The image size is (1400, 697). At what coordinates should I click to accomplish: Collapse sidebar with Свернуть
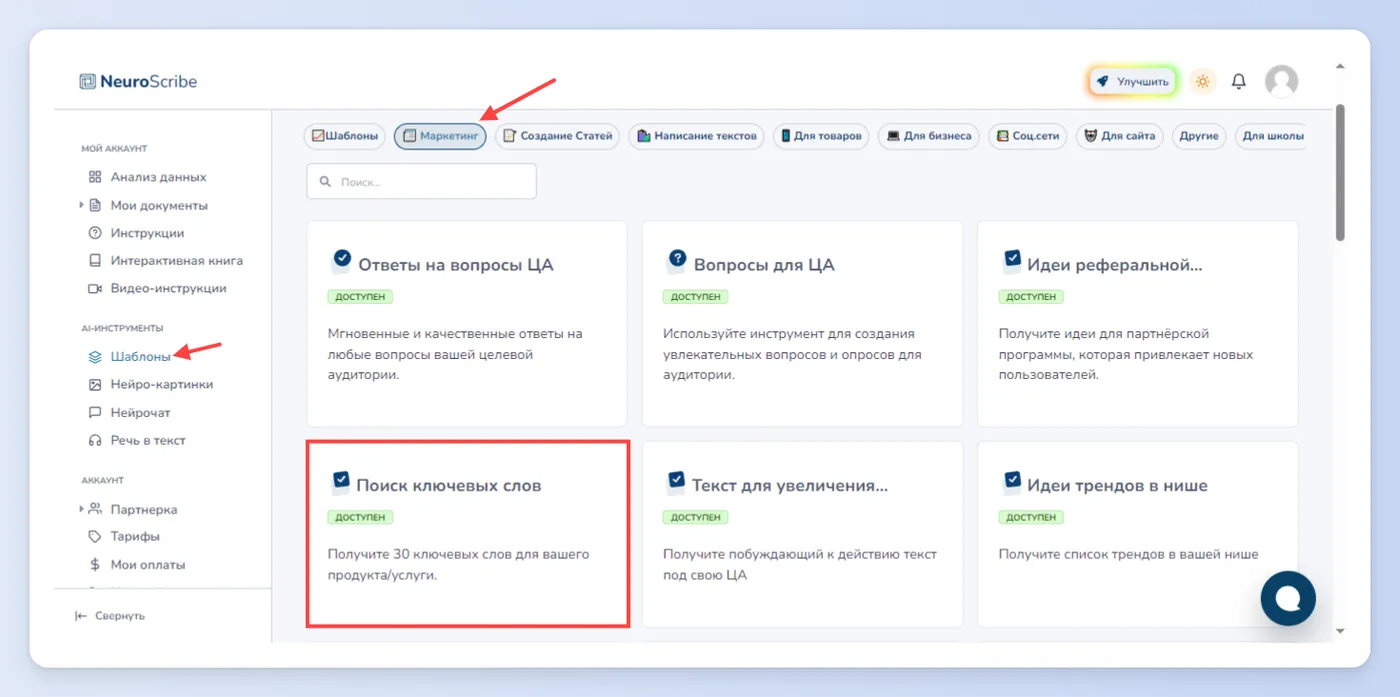click(110, 616)
